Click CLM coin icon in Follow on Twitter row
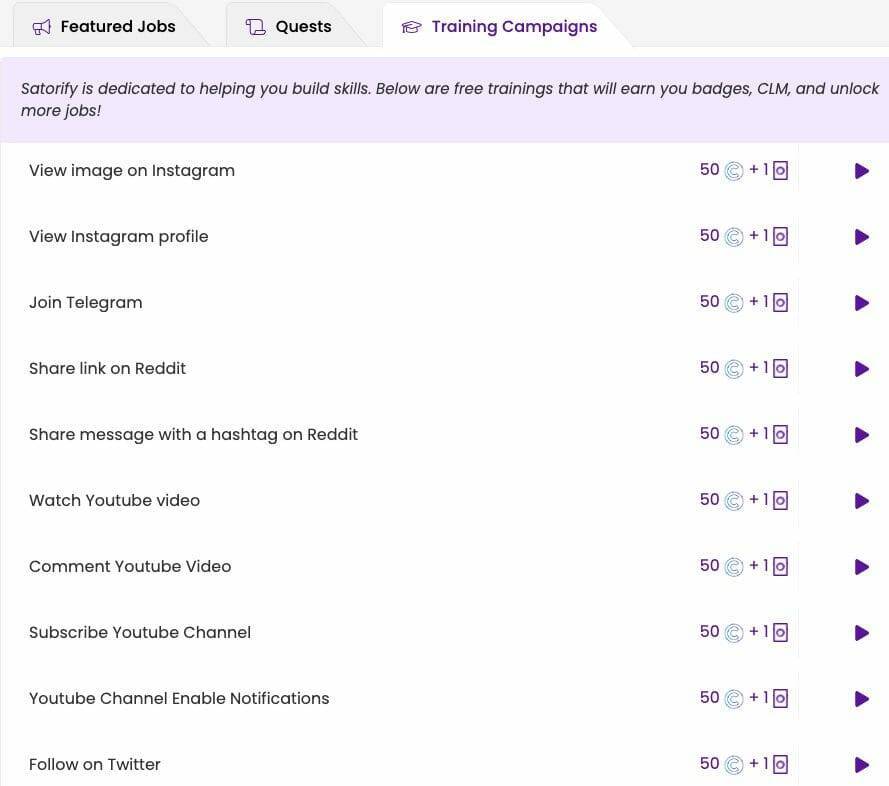Image resolution: width=889 pixels, height=786 pixels. tap(734, 765)
